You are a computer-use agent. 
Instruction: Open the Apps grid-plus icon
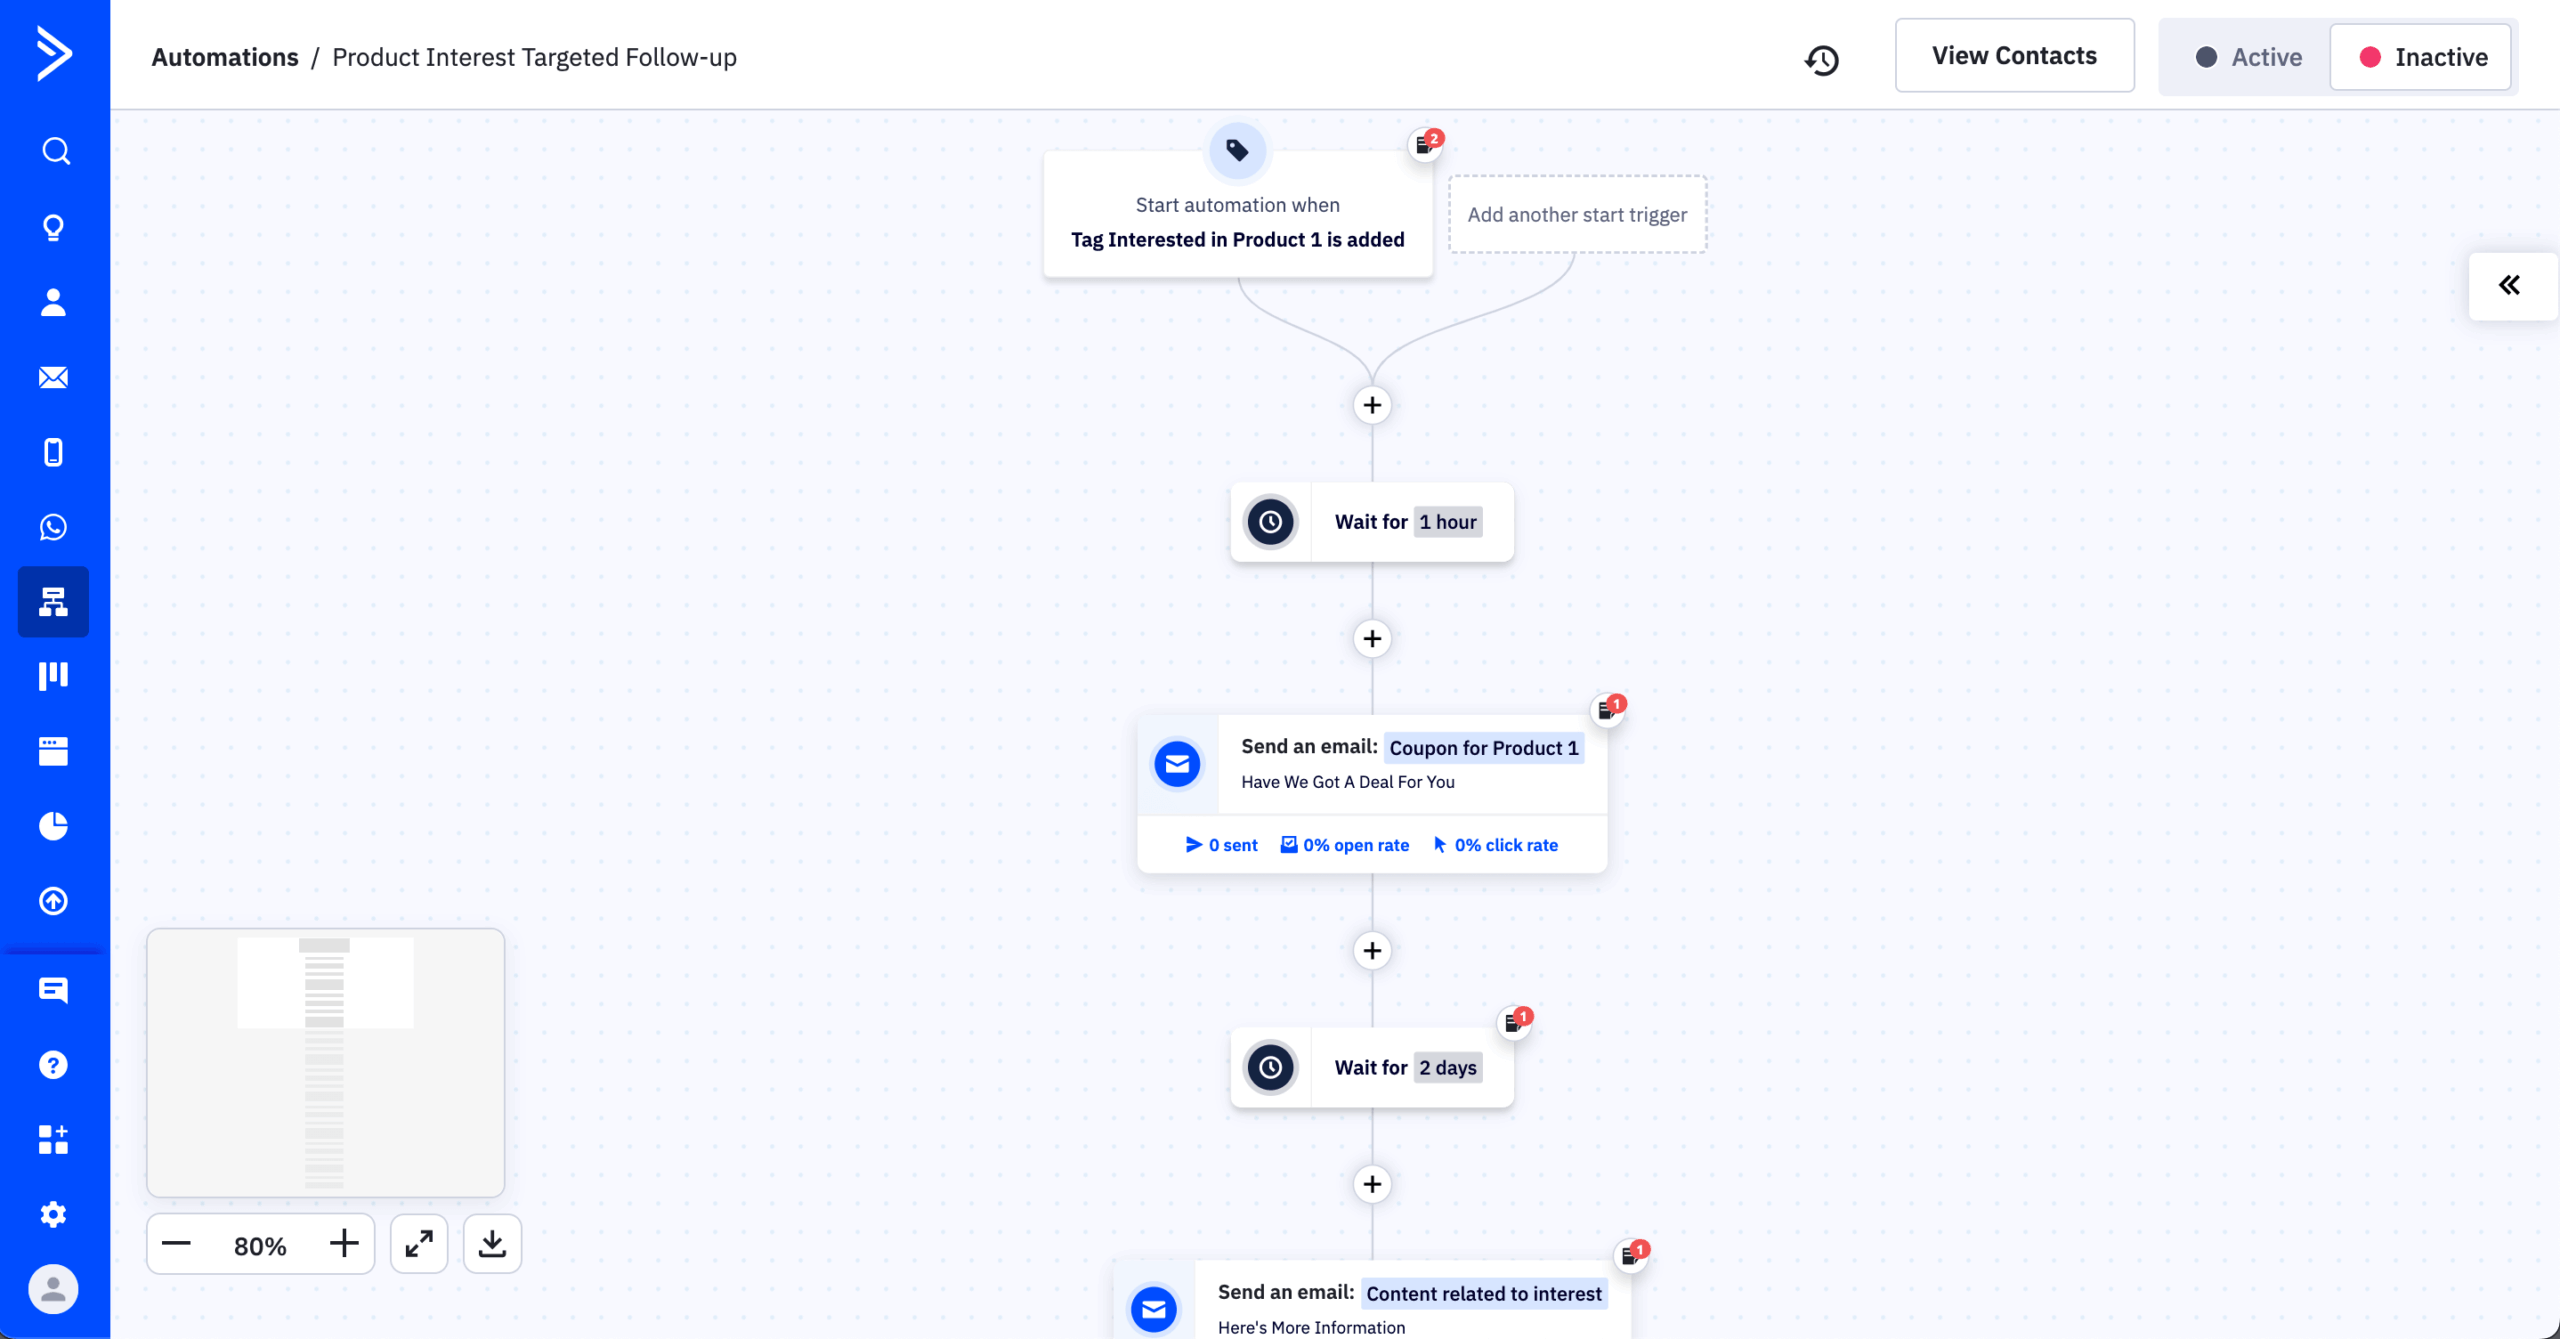tap(54, 1139)
